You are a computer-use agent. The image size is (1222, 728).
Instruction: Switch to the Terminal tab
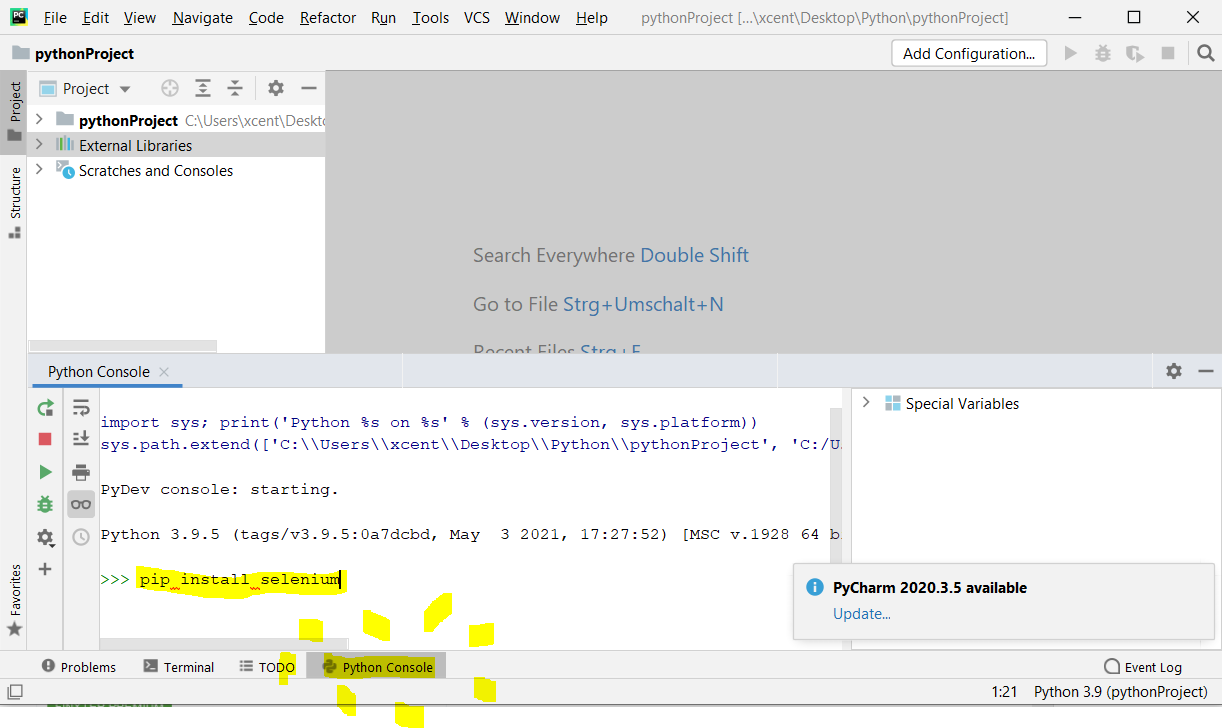[179, 667]
